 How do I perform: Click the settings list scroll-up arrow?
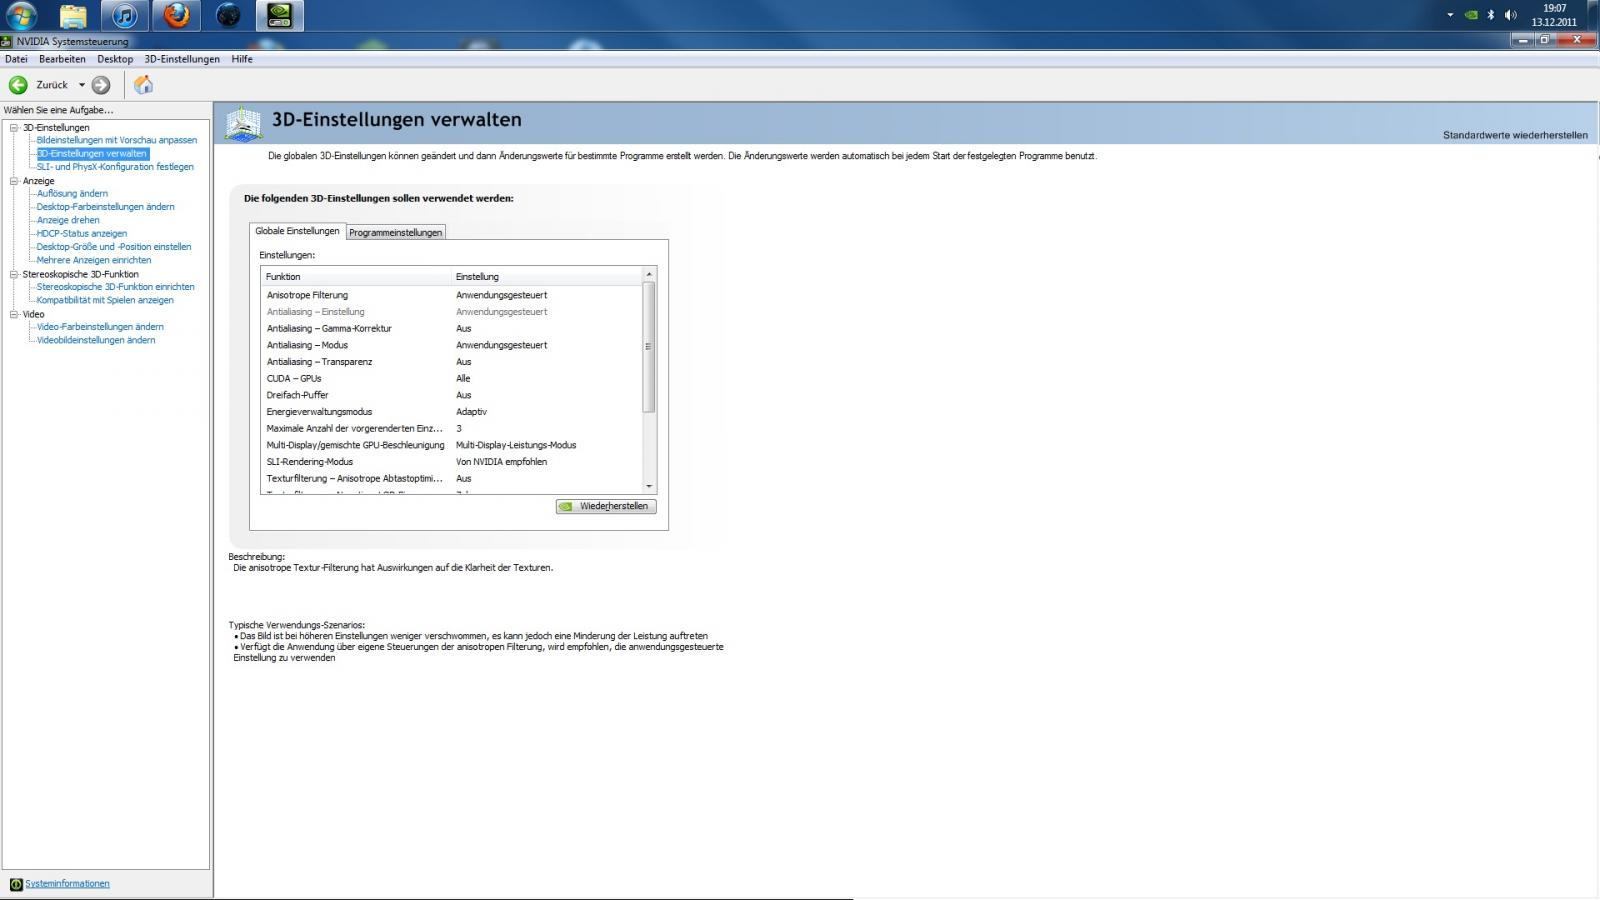pyautogui.click(x=649, y=274)
